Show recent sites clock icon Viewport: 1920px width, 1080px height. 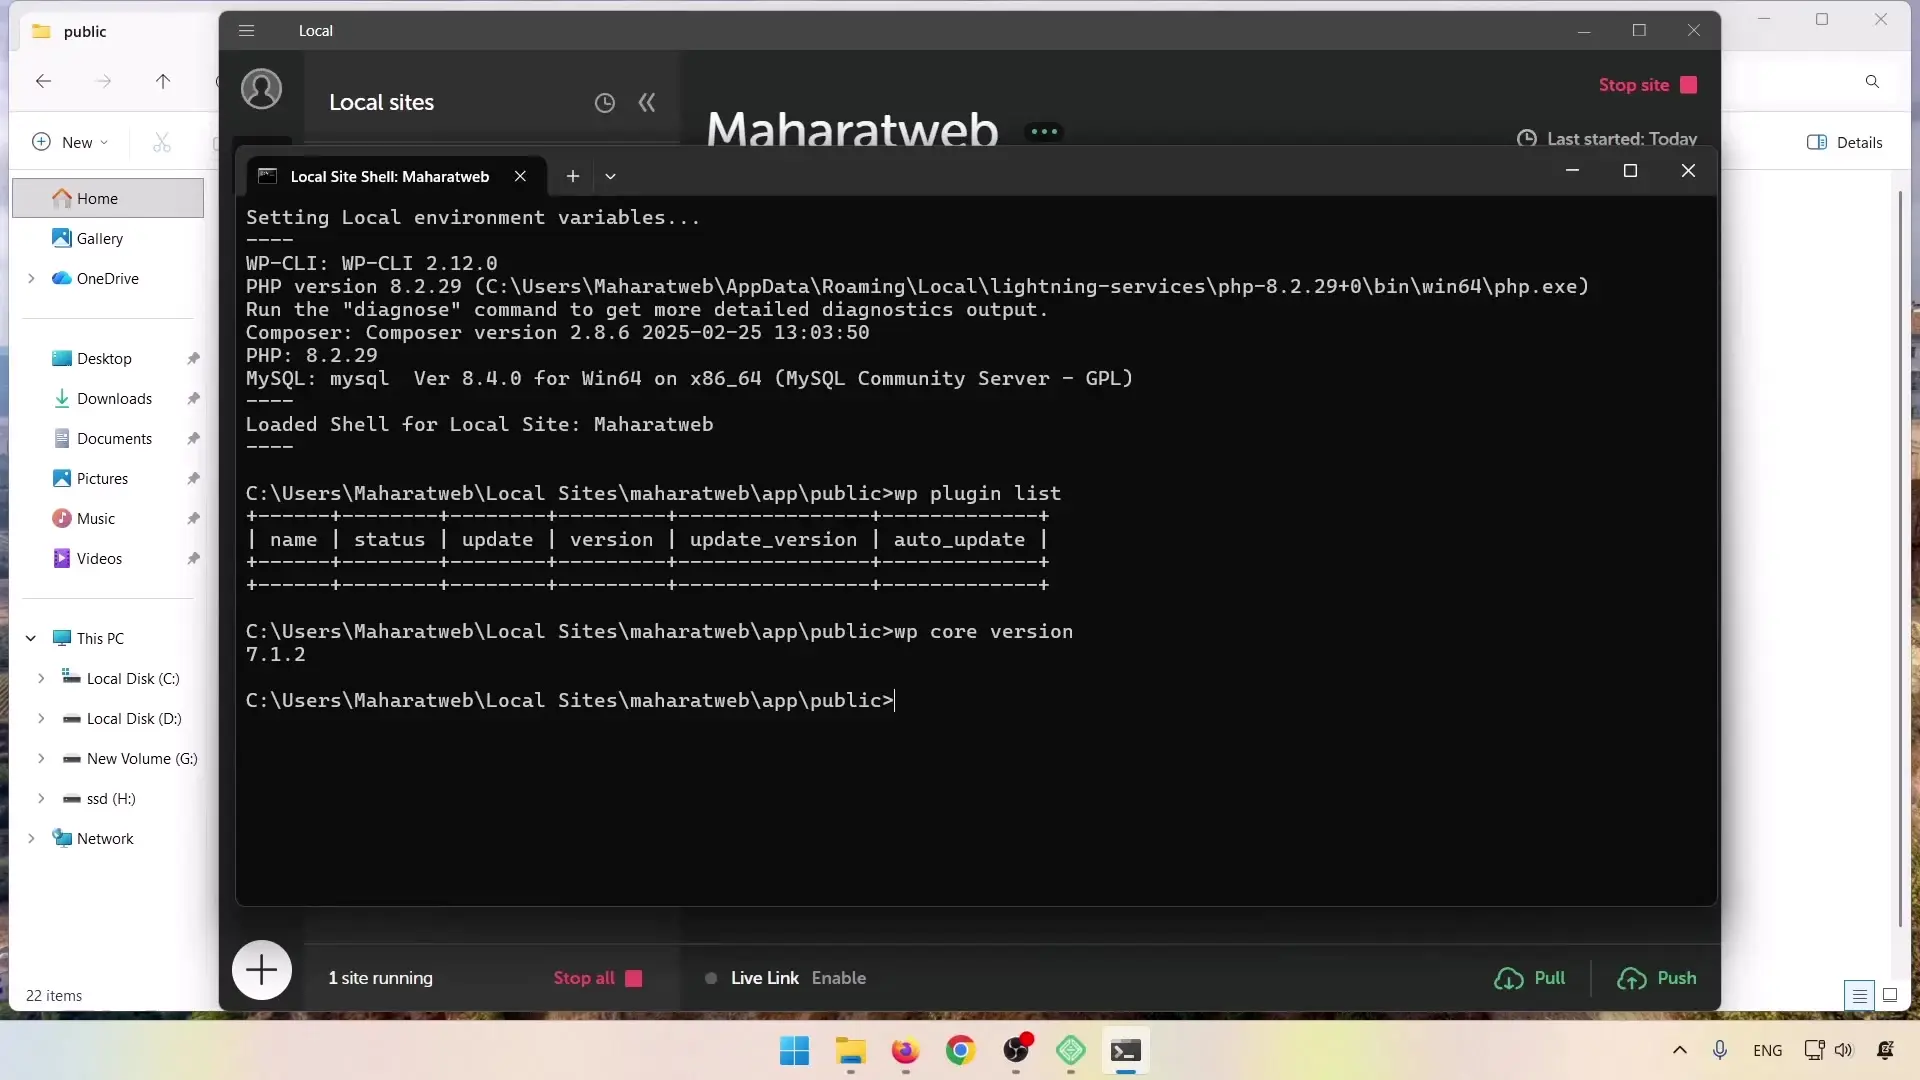[x=604, y=103]
